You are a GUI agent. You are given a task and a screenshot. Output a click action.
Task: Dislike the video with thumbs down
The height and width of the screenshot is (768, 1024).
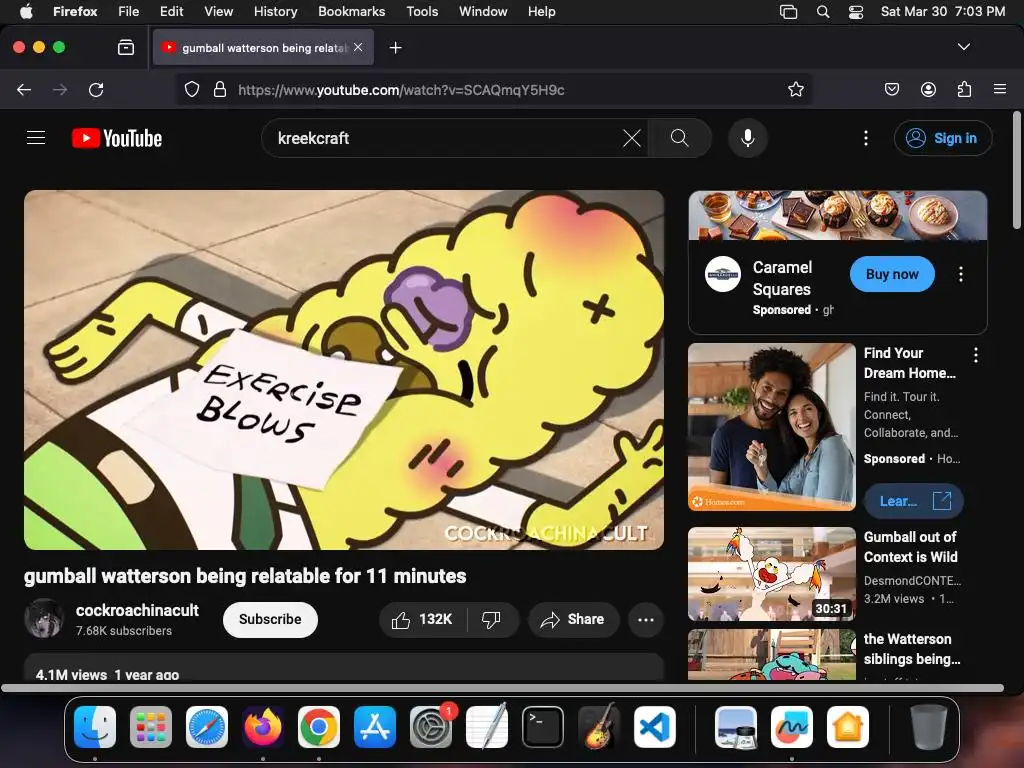pyautogui.click(x=492, y=619)
